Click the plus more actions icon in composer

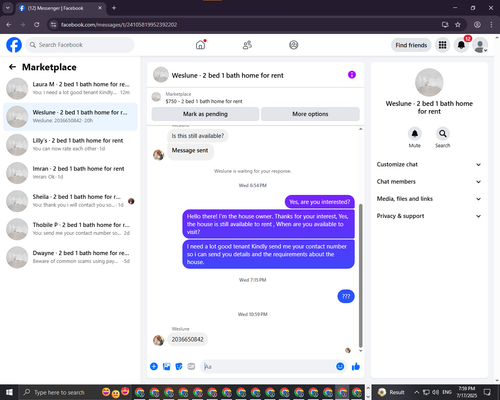154,367
